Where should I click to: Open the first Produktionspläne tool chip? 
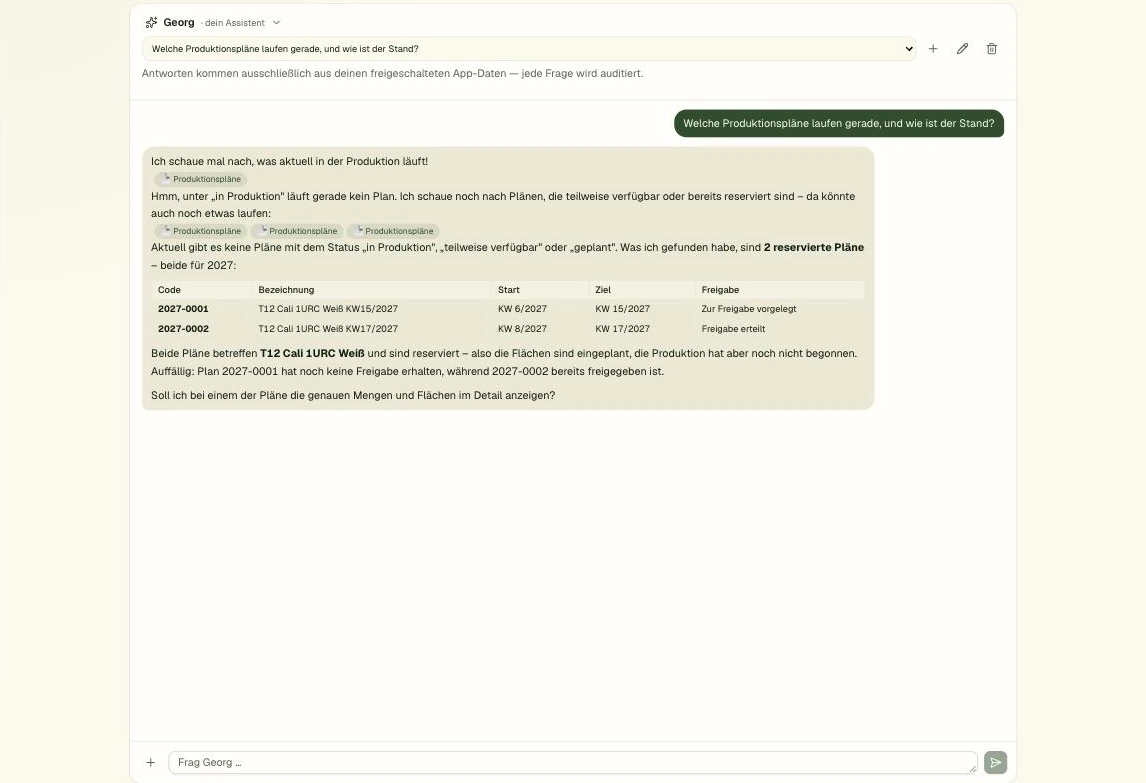(x=201, y=179)
